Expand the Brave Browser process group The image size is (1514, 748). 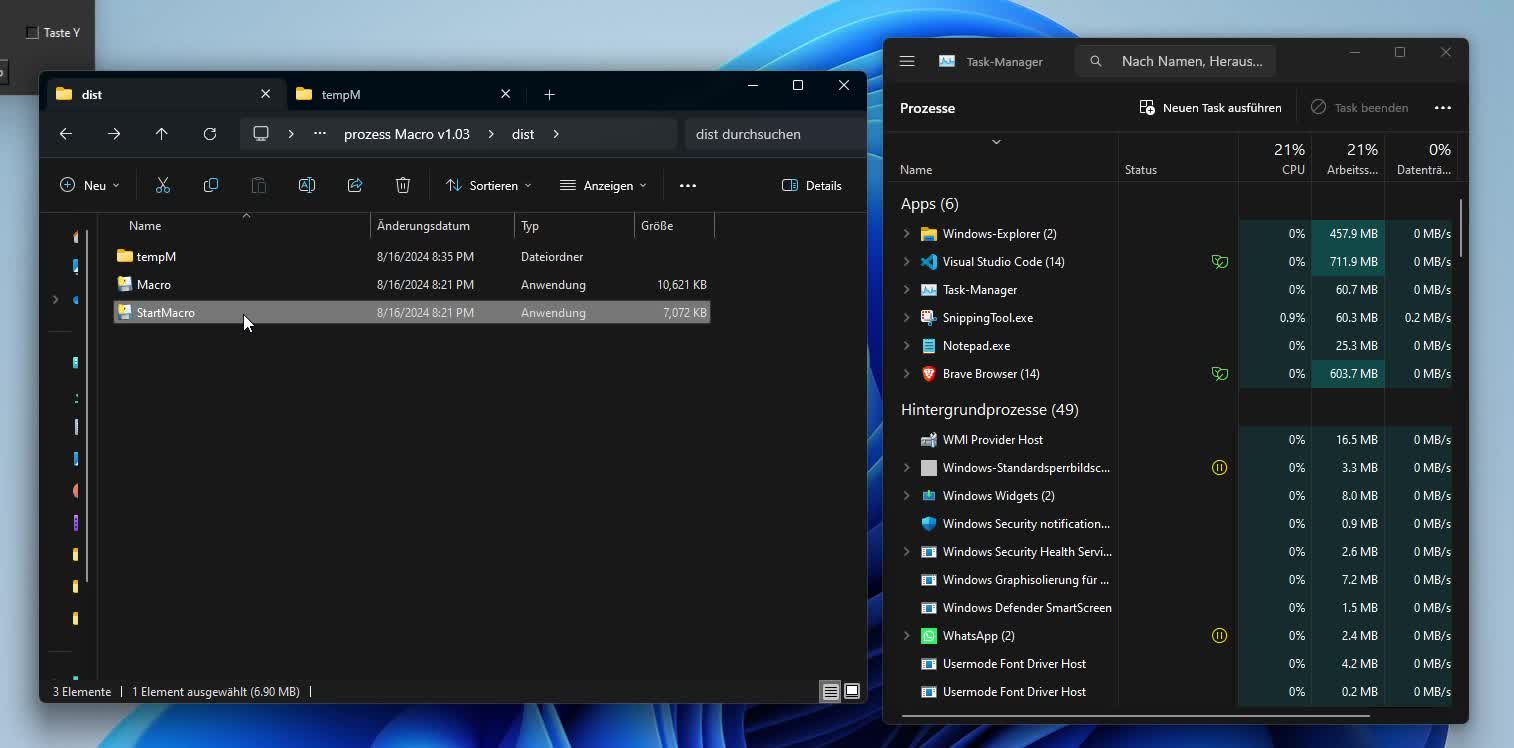tap(907, 374)
